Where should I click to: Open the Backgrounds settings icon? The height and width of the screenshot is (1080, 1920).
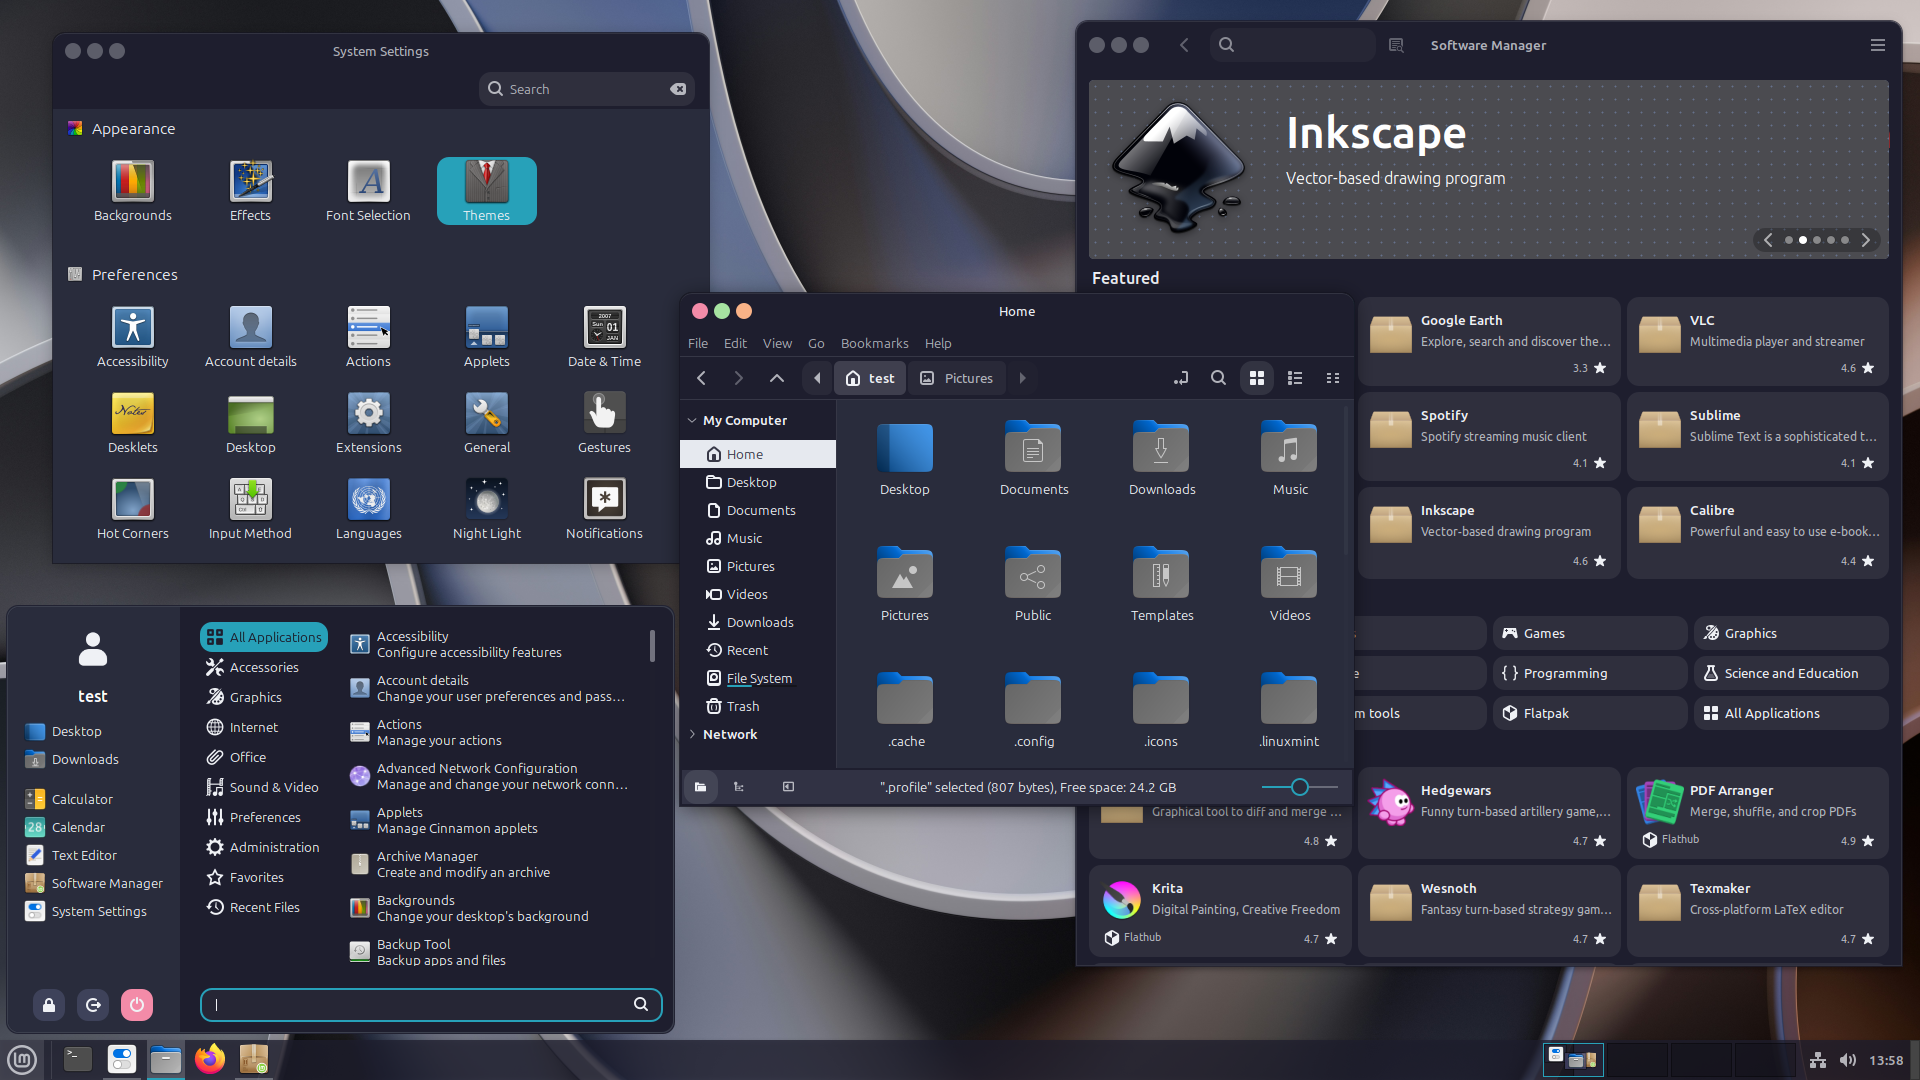pos(132,191)
